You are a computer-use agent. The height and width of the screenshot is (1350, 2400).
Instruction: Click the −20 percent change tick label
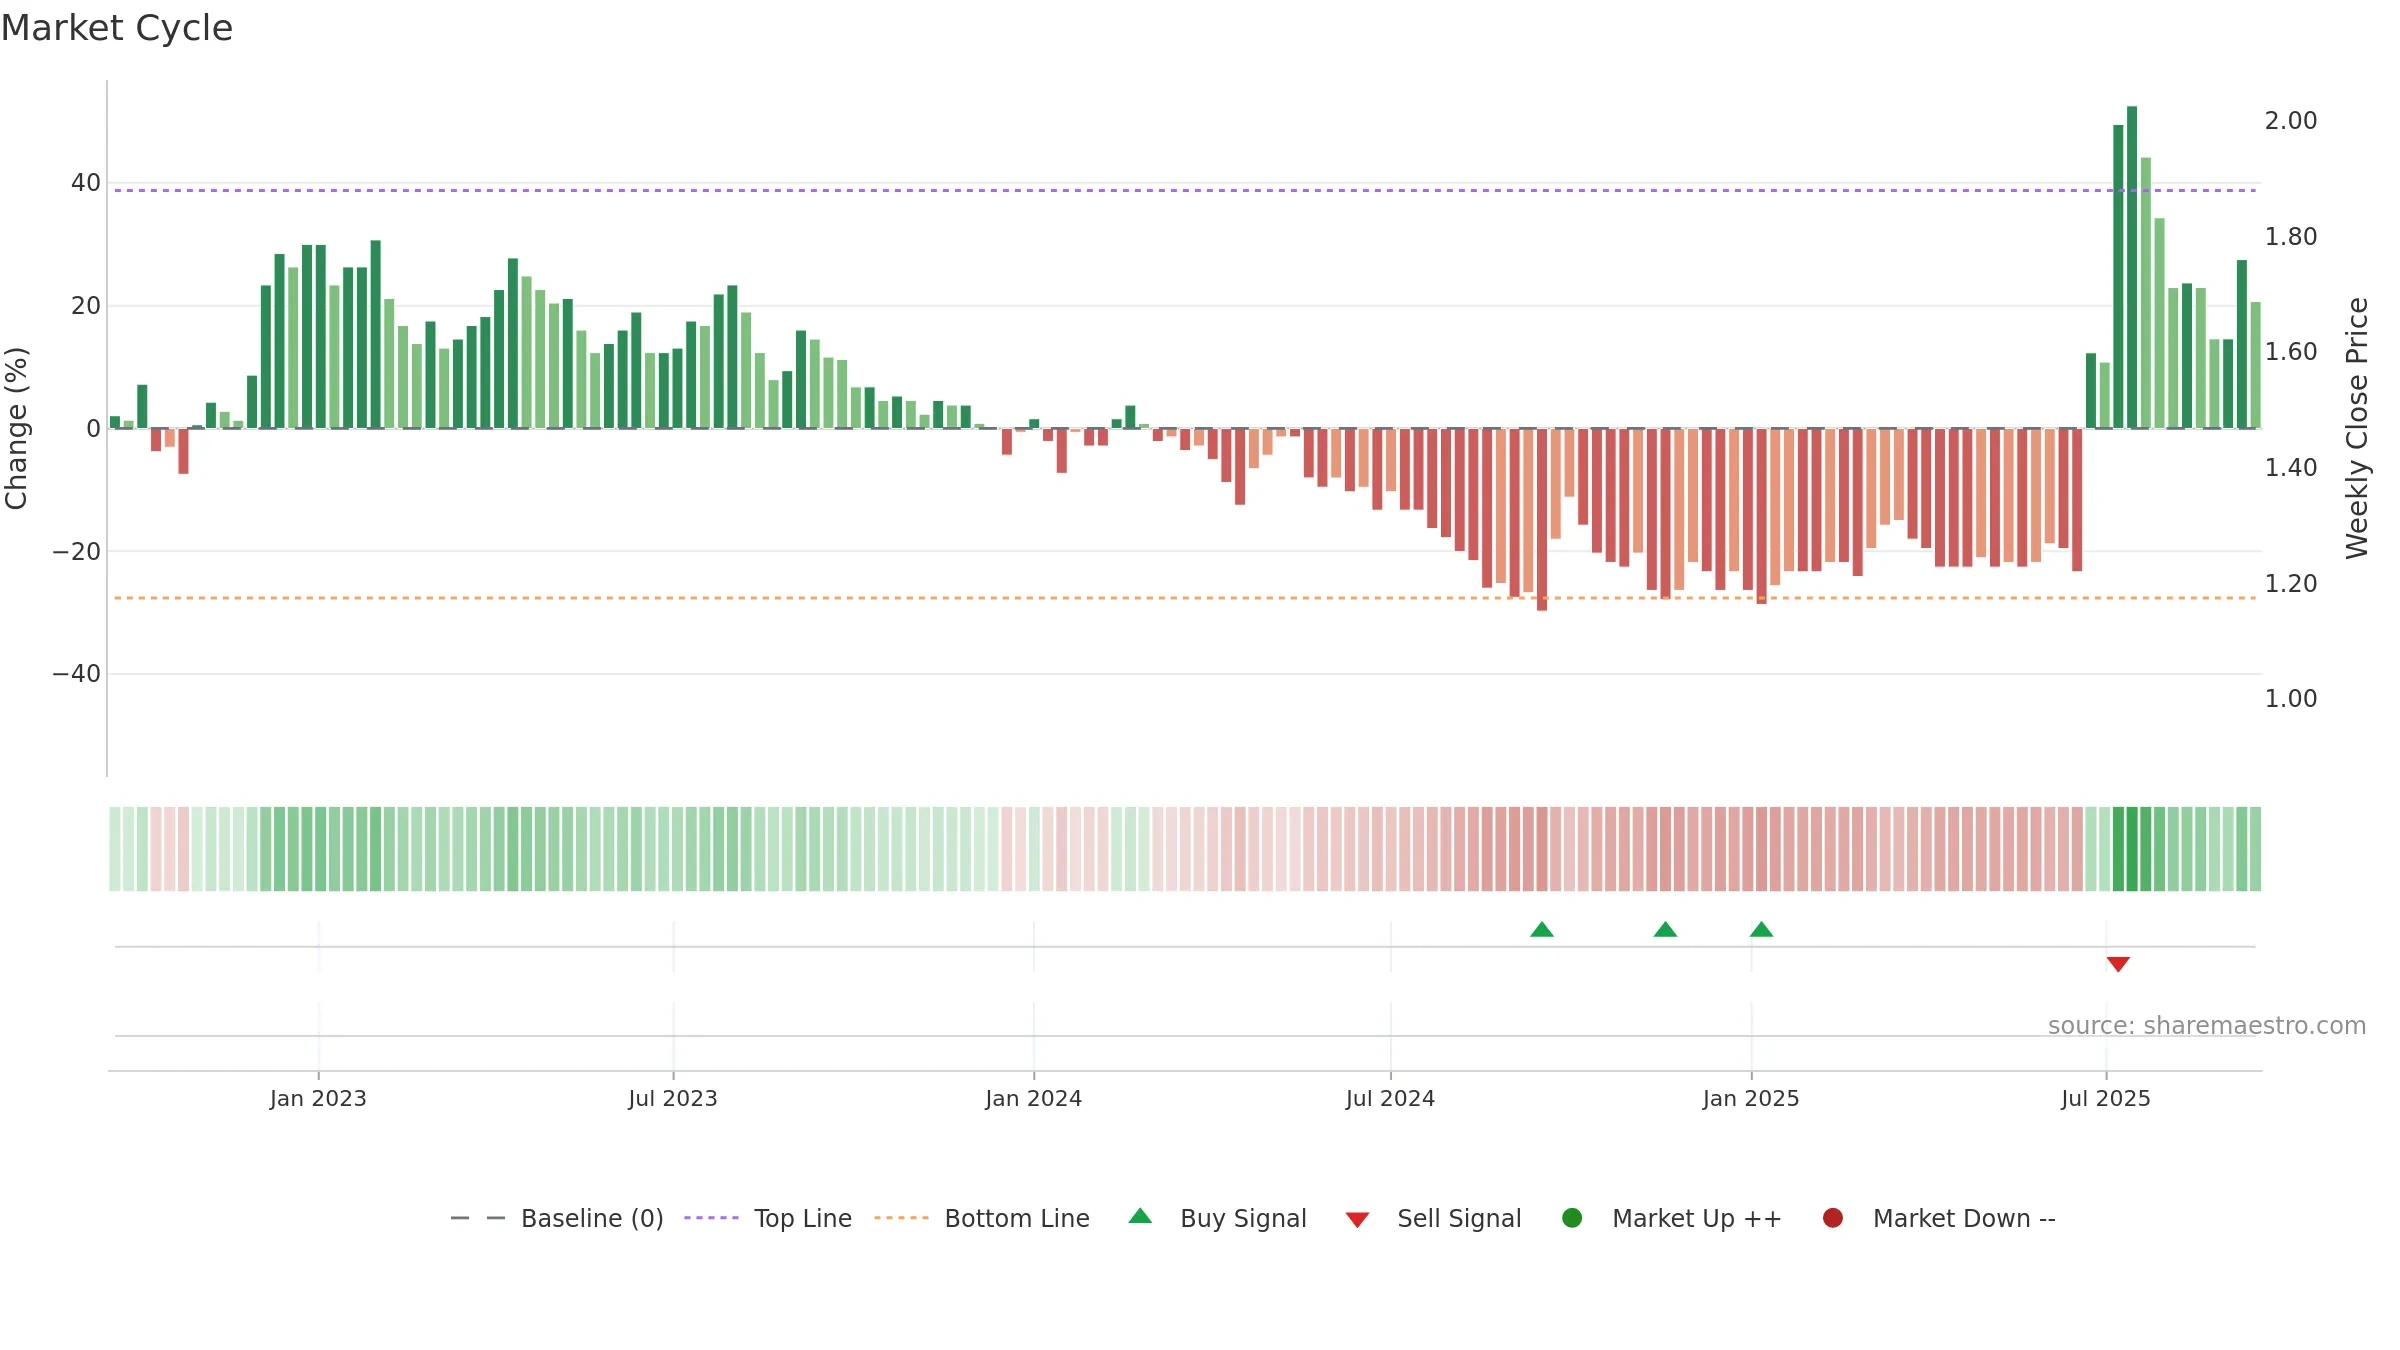[x=77, y=552]
